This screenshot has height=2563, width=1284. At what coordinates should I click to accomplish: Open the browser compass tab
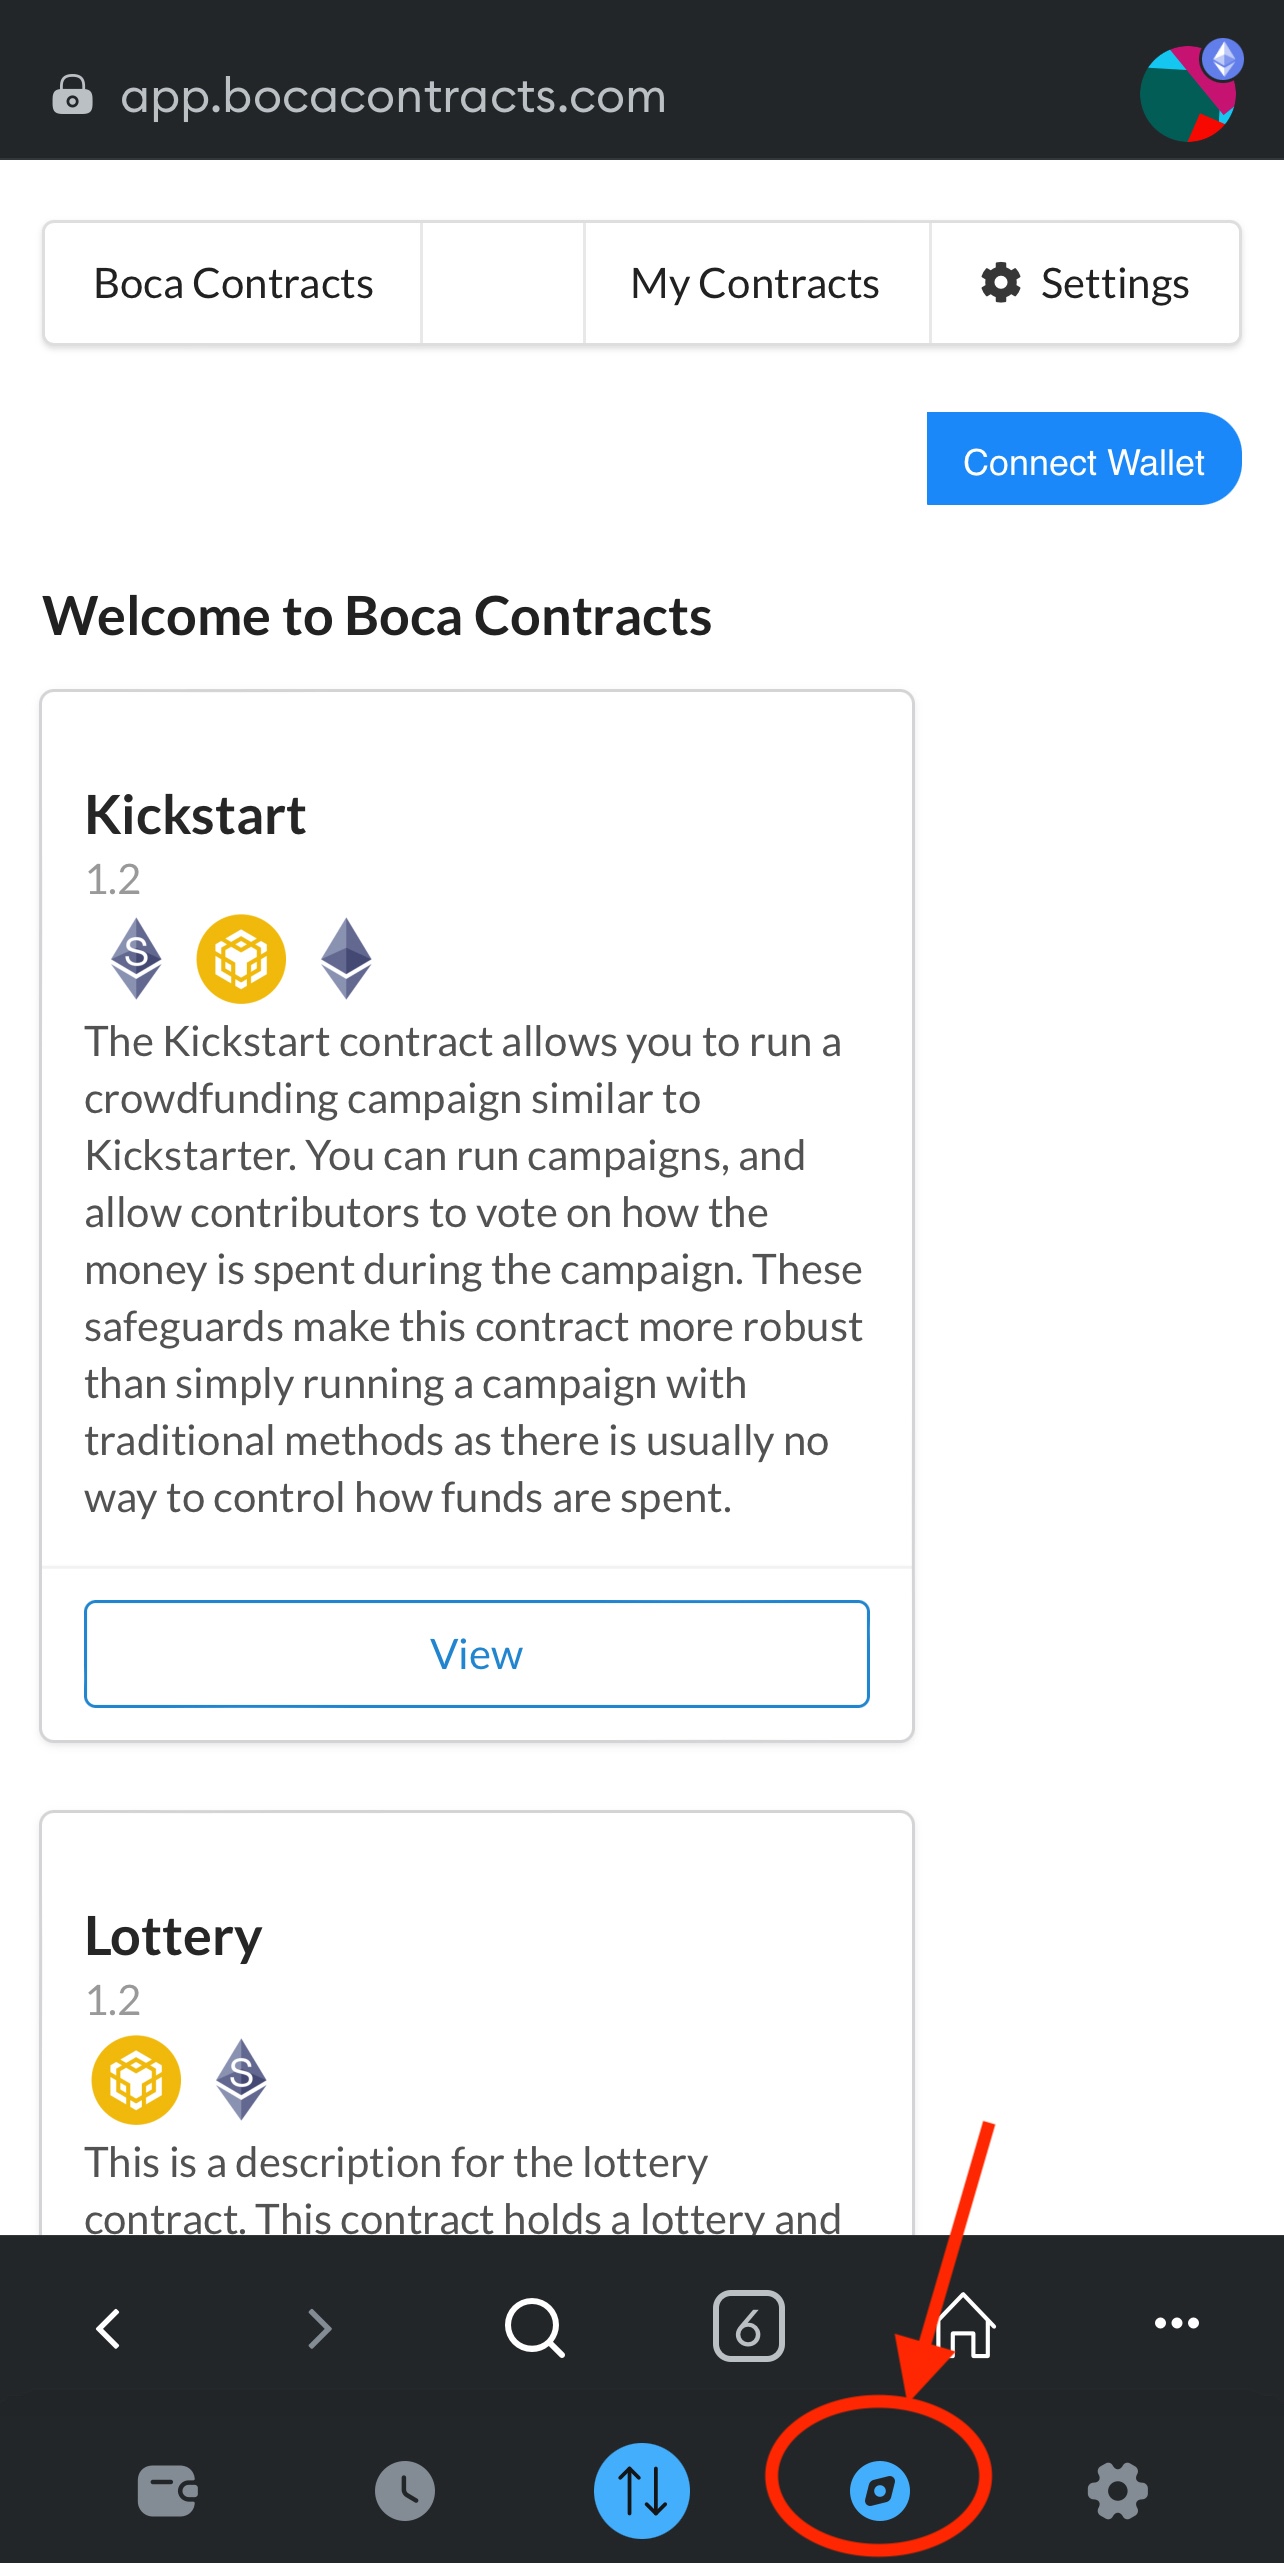point(879,2489)
